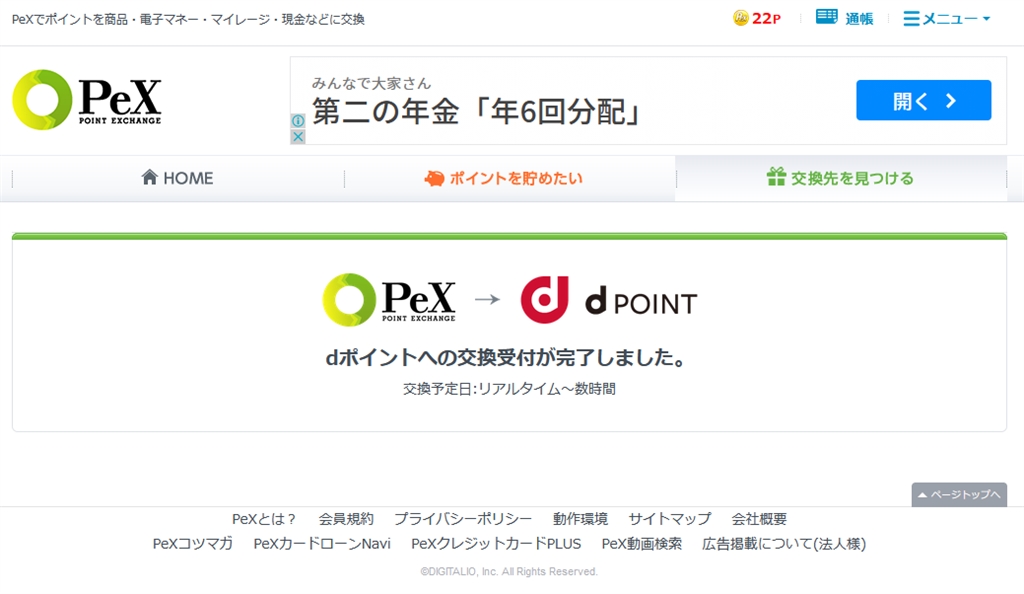Viewport: 1024px width, 594px height.
Task: Open PeXクレジットカードPLUS footer link
Action: (496, 544)
